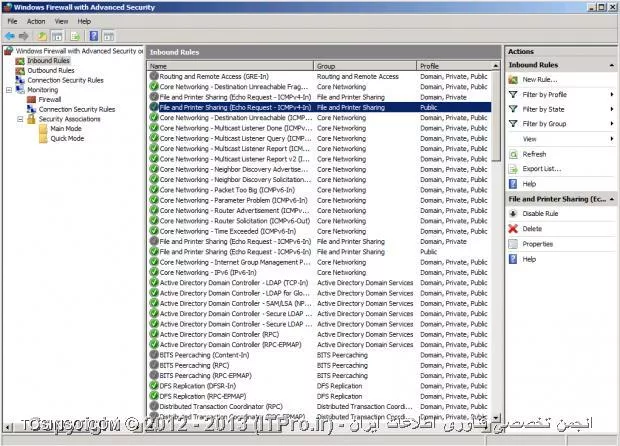The height and width of the screenshot is (446, 620).
Task: Click the red Delete X icon
Action: (513, 229)
